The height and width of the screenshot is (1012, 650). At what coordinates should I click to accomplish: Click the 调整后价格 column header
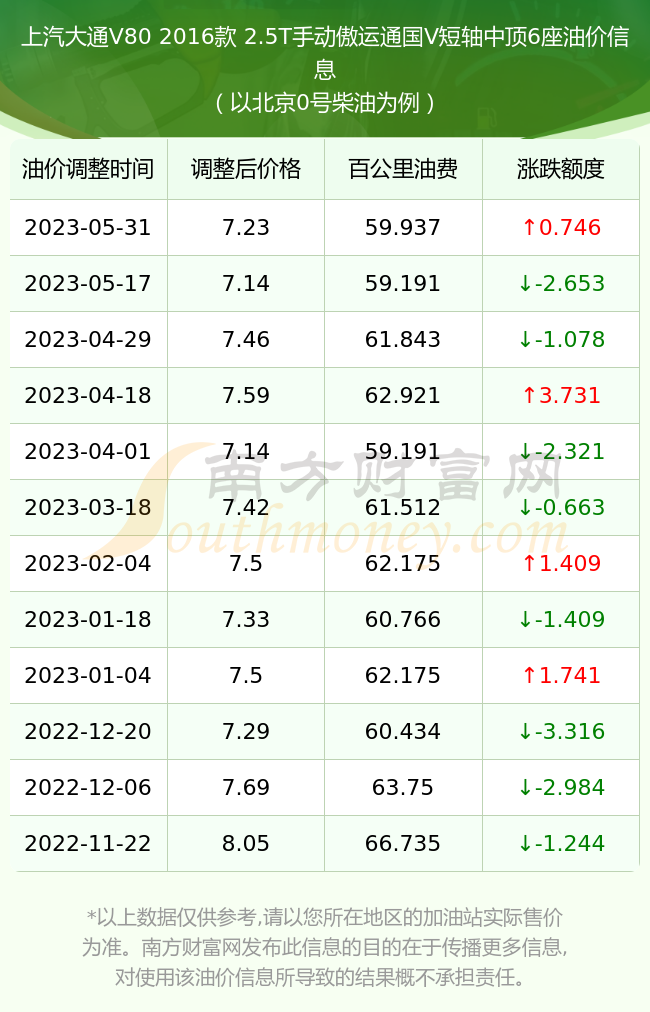point(246,169)
